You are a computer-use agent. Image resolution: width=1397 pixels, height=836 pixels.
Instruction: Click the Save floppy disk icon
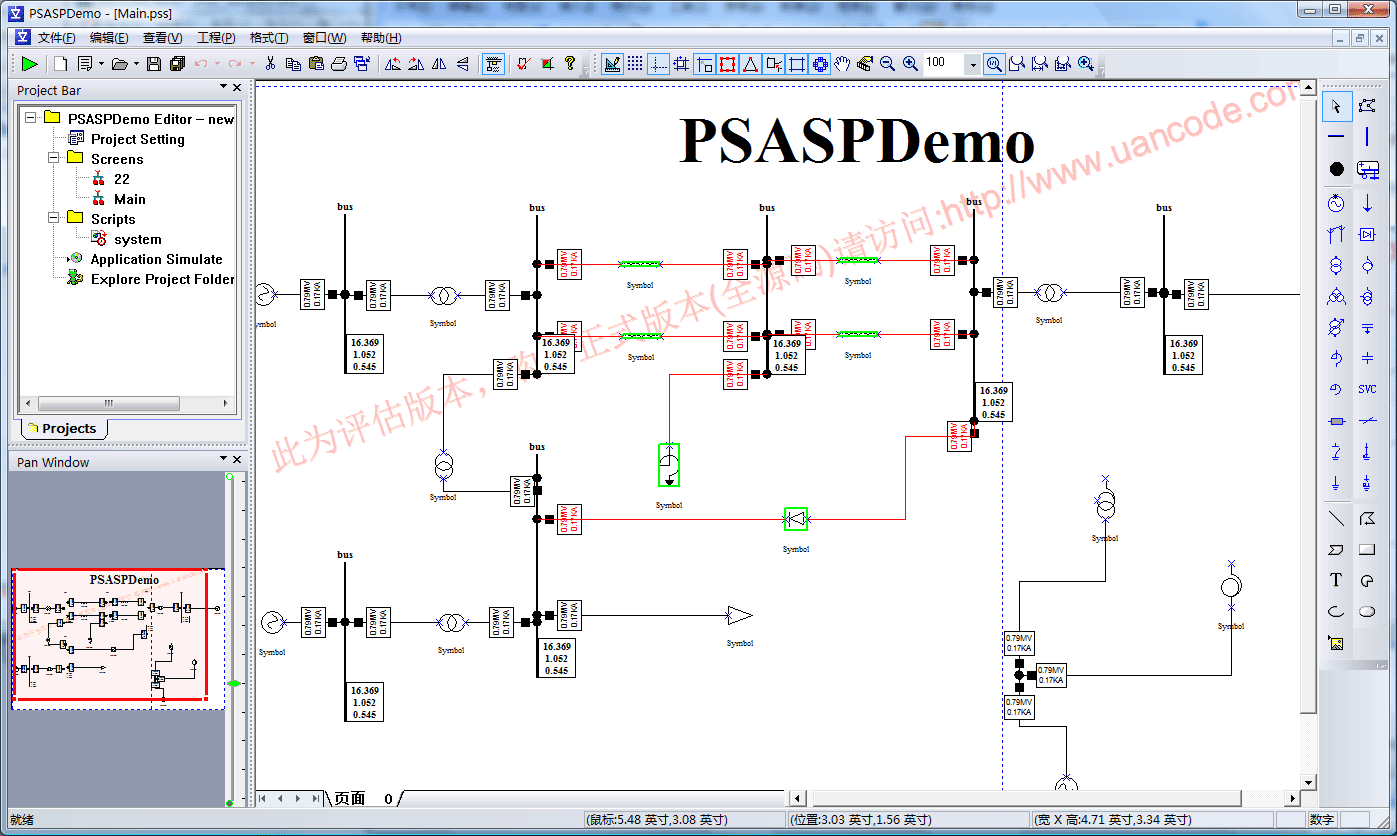pos(154,64)
